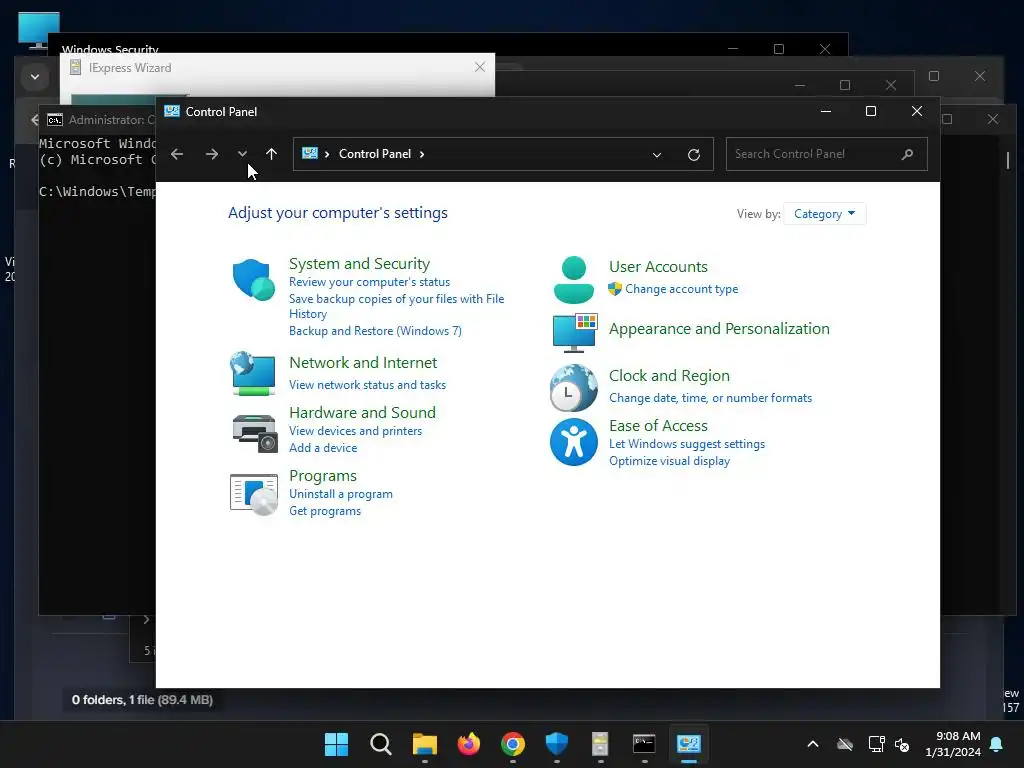
Task: Show hidden icons in system tray
Action: click(x=813, y=744)
